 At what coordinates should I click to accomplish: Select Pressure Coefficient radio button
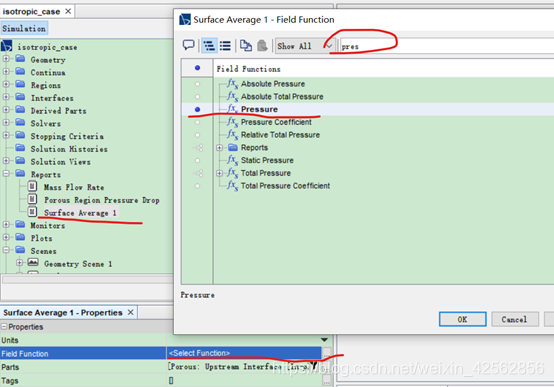tap(198, 122)
